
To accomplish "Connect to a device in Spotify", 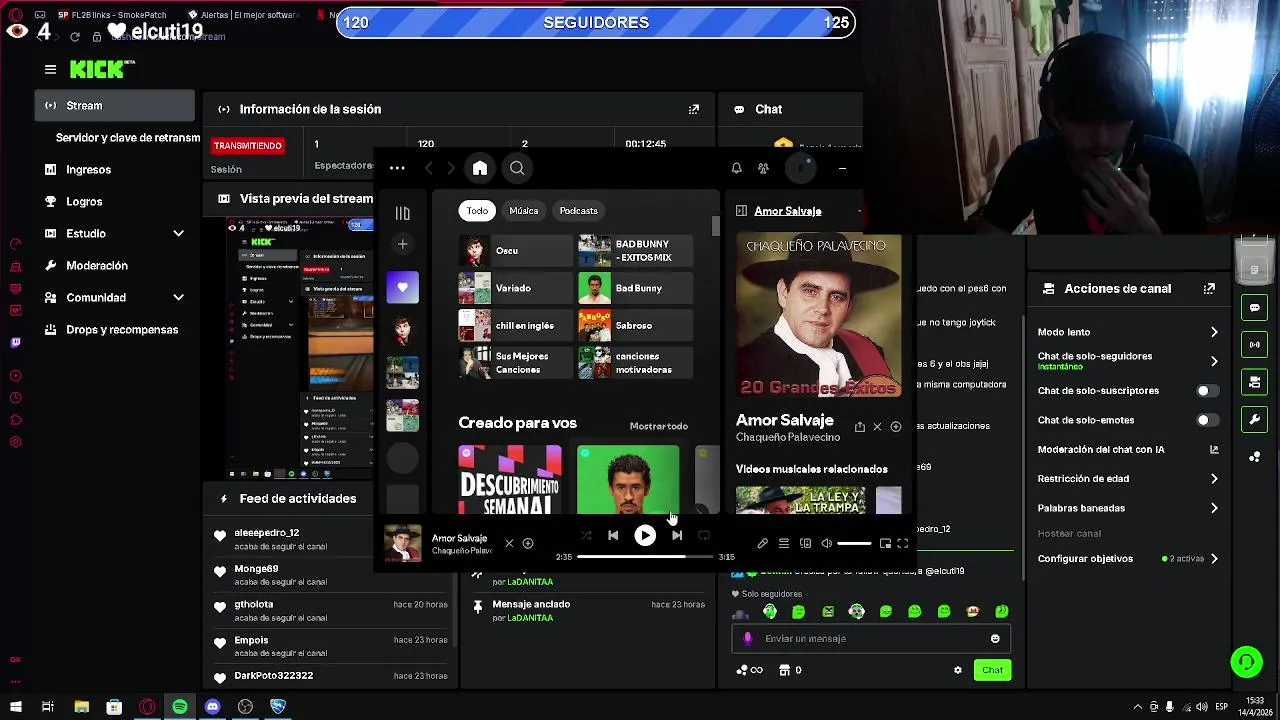I will pos(805,543).
